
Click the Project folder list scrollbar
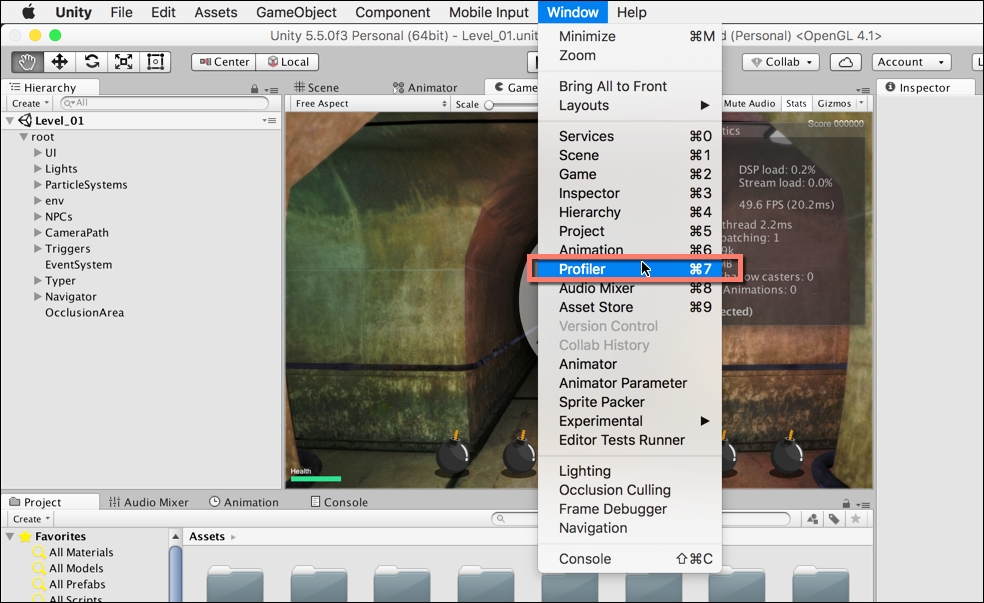coord(176,574)
